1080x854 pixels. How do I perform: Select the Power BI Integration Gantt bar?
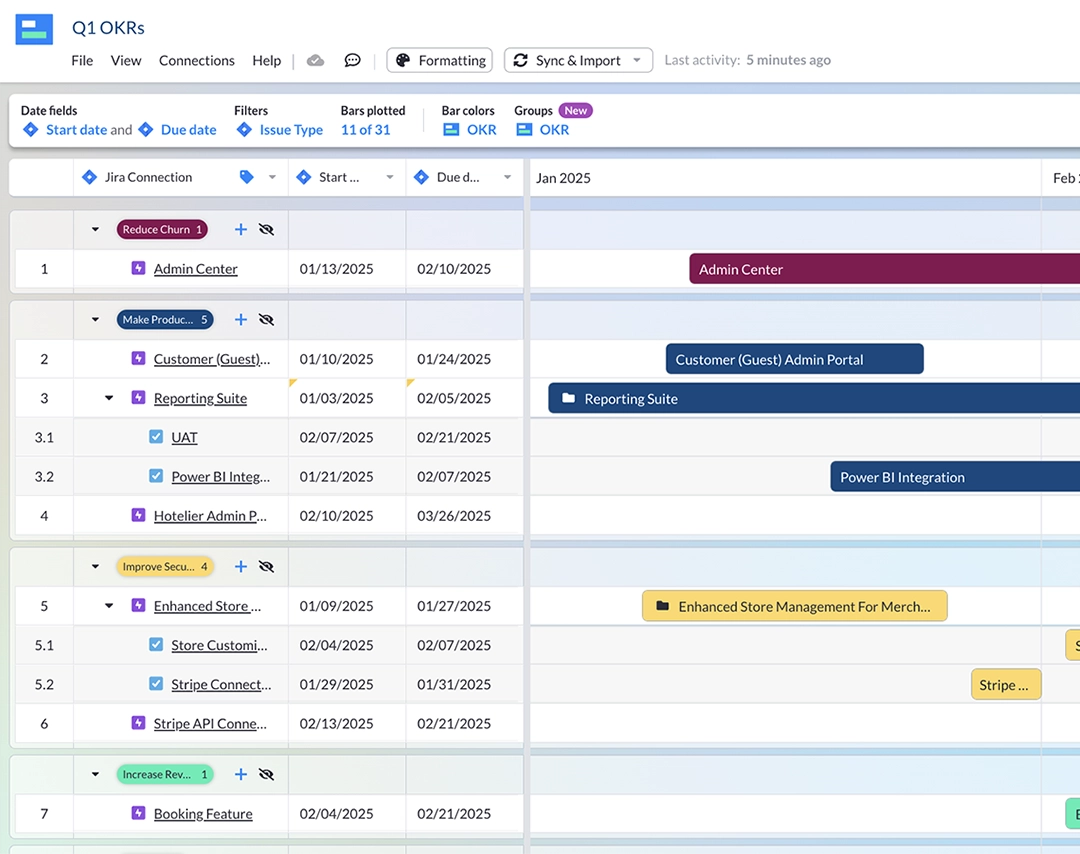[x=955, y=477]
